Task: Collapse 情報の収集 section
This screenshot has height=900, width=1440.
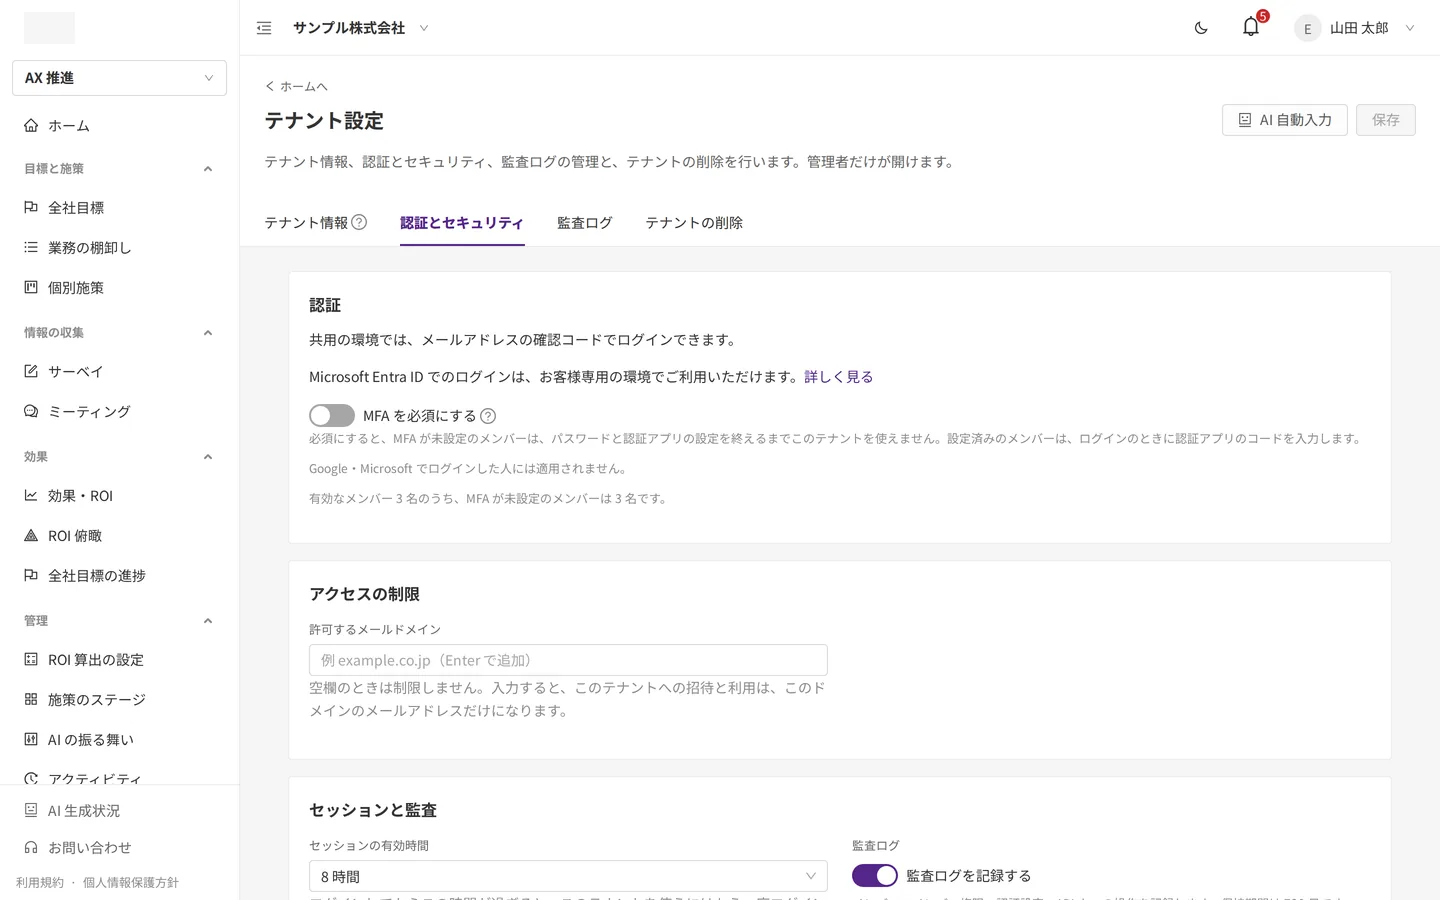Action: click(x=208, y=333)
